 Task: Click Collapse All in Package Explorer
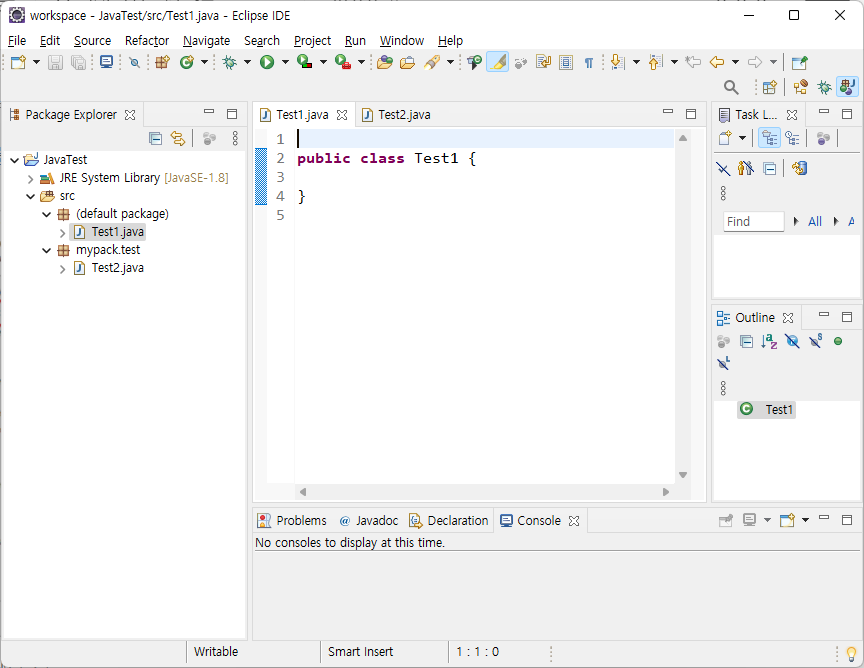coord(156,138)
